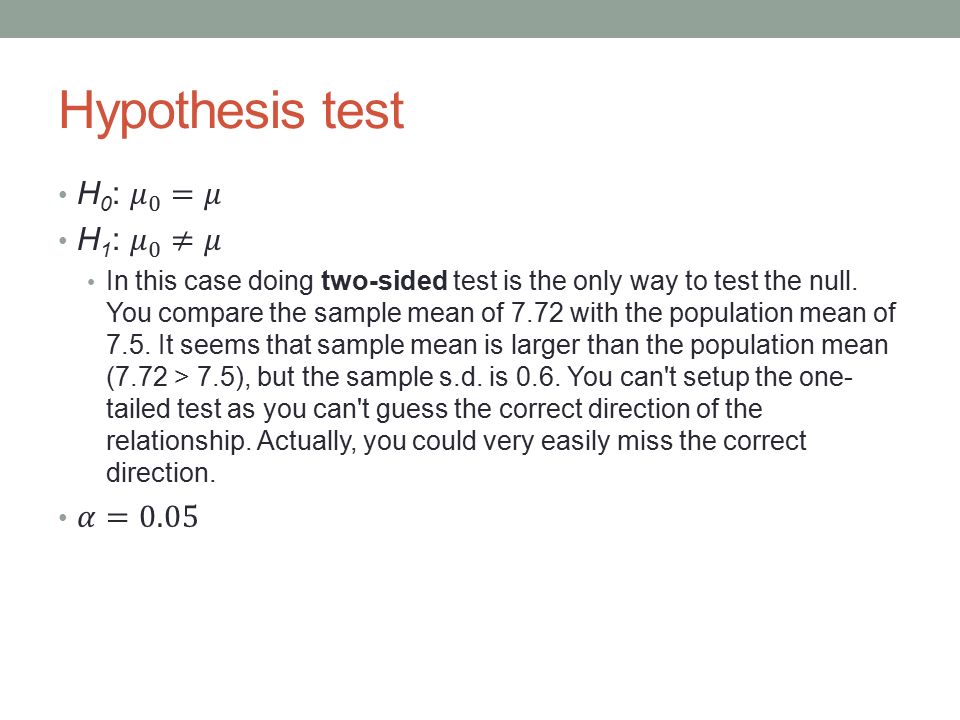Click the H0 null hypothesis equation
960x720 pixels.
point(149,195)
